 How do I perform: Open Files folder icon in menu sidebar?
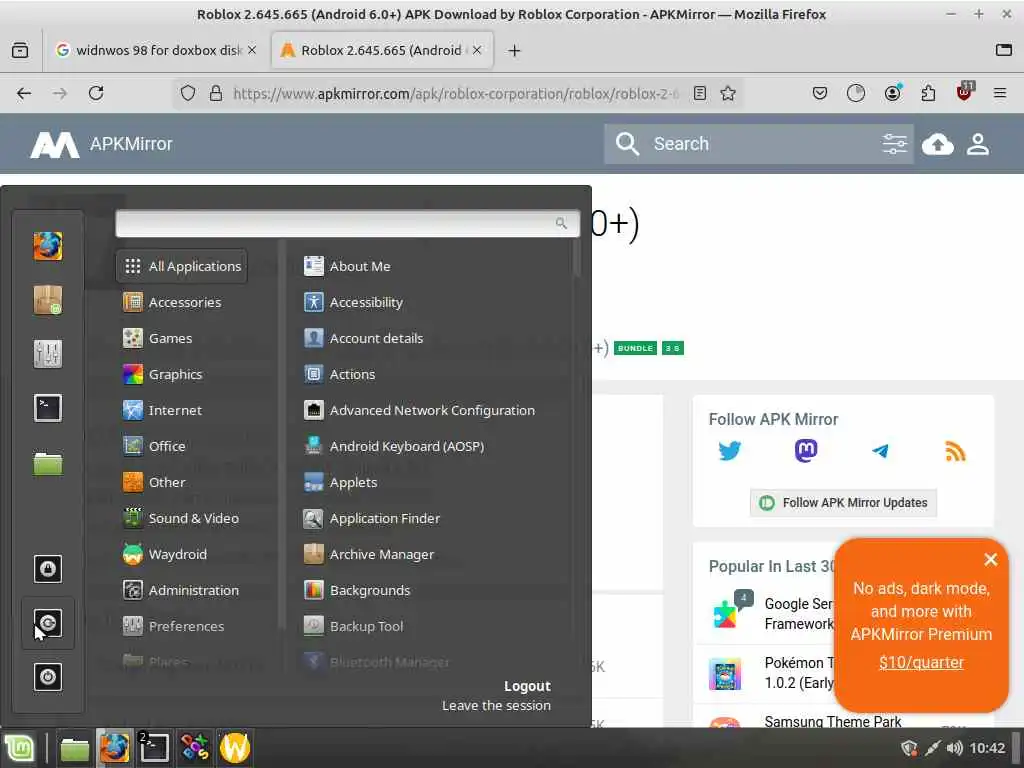(48, 463)
